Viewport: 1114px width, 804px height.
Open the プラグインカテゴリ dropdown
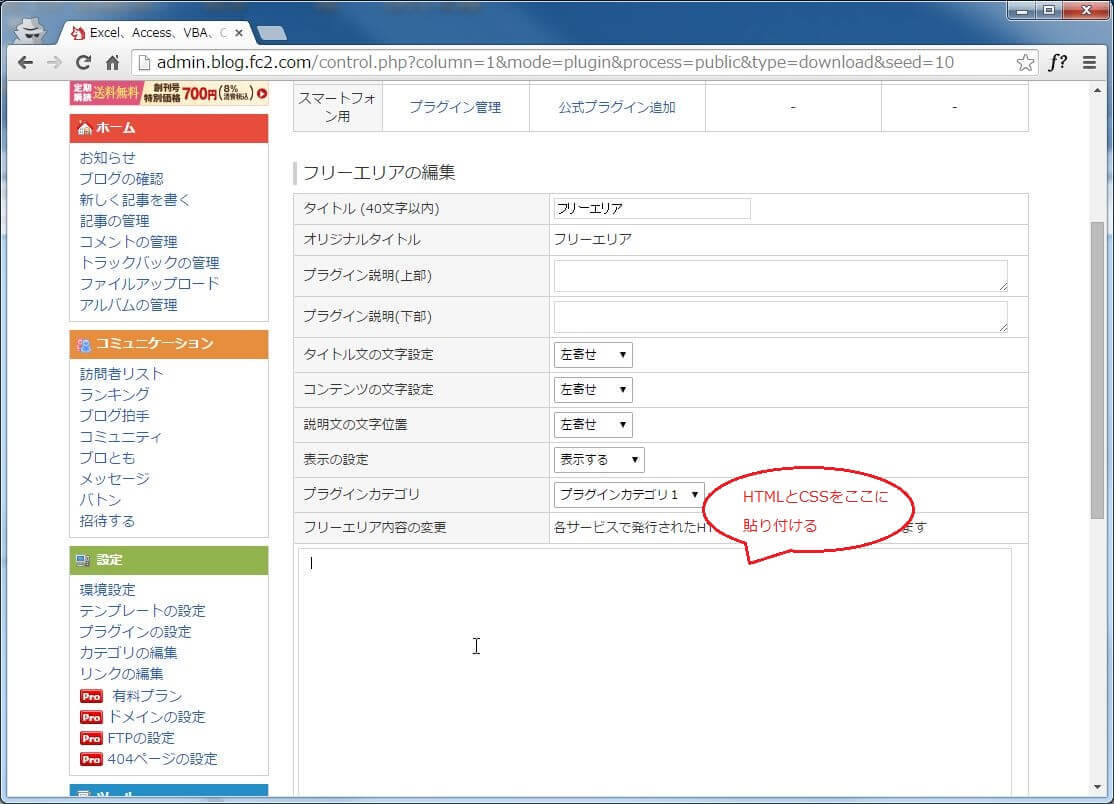pyautogui.click(x=629, y=494)
